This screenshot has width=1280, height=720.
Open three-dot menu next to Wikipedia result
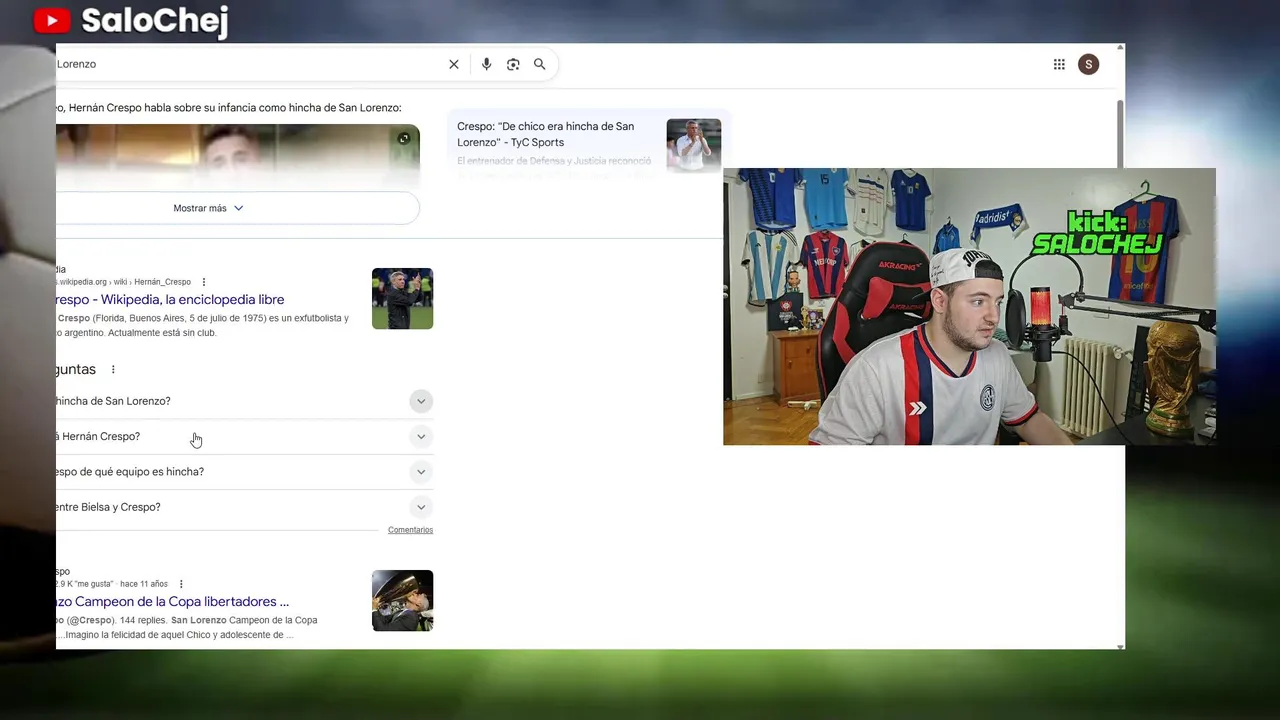(x=204, y=282)
